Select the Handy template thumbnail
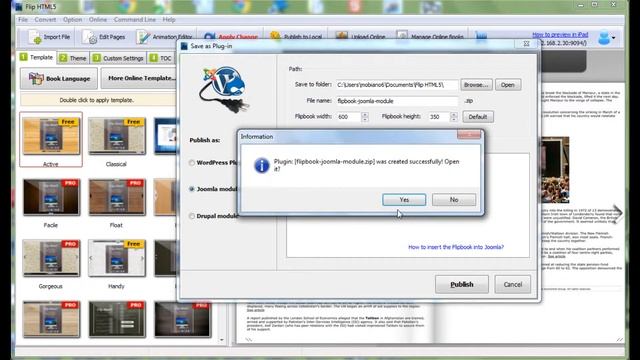The image size is (640, 360). tap(116, 258)
